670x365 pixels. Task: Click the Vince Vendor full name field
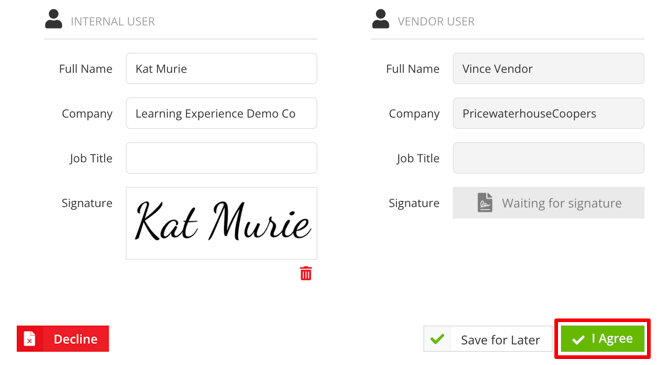(x=549, y=68)
